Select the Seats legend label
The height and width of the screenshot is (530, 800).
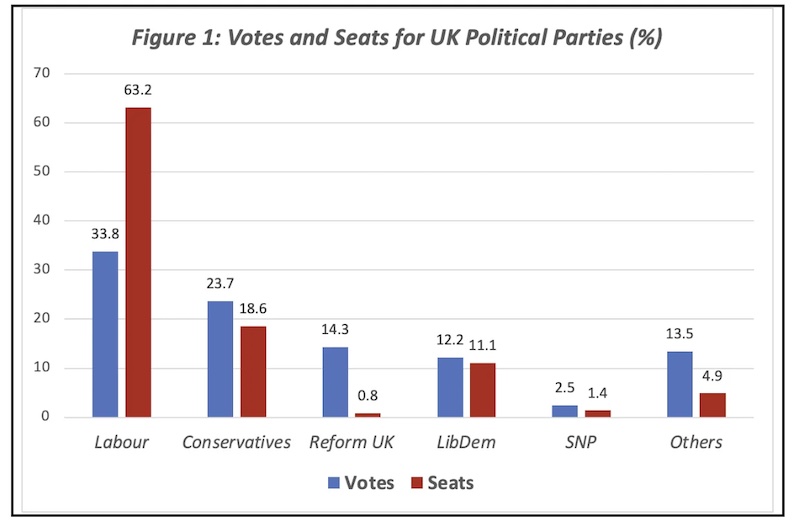point(451,483)
